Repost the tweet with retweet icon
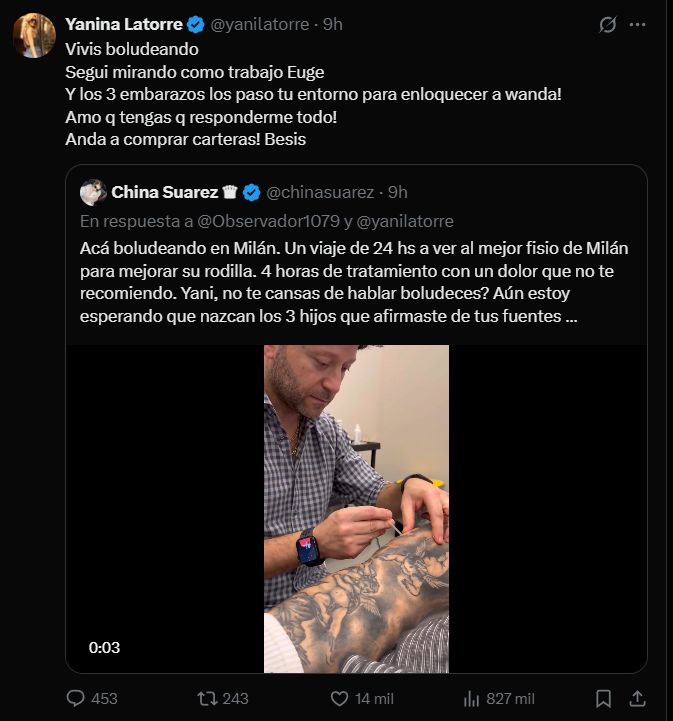The height and width of the screenshot is (721, 673). click(207, 698)
